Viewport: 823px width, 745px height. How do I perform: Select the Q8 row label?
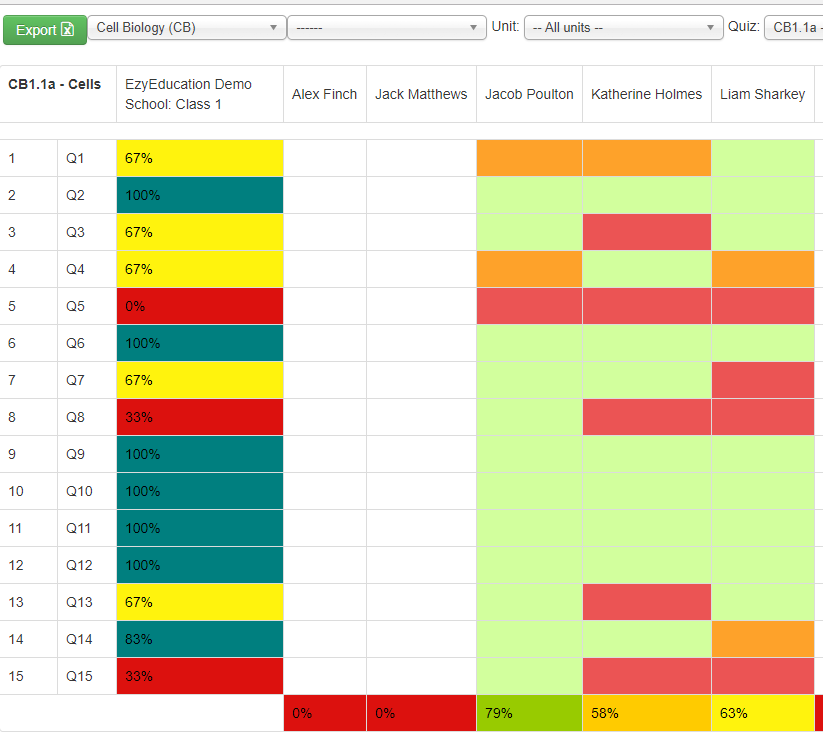(76, 417)
